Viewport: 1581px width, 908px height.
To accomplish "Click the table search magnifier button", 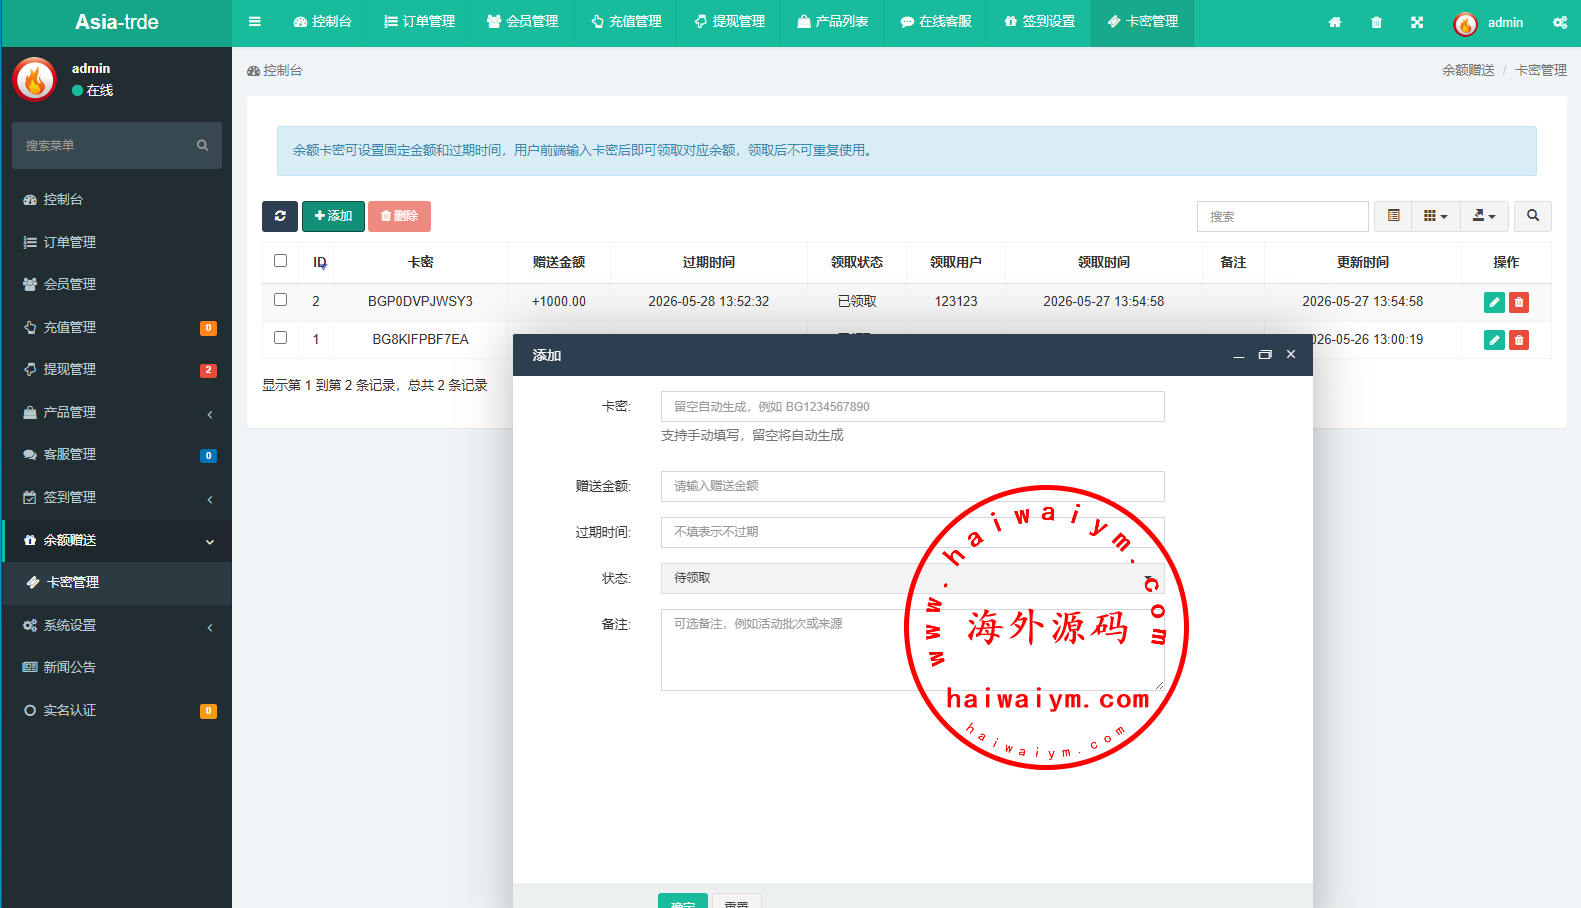I will (x=1533, y=216).
